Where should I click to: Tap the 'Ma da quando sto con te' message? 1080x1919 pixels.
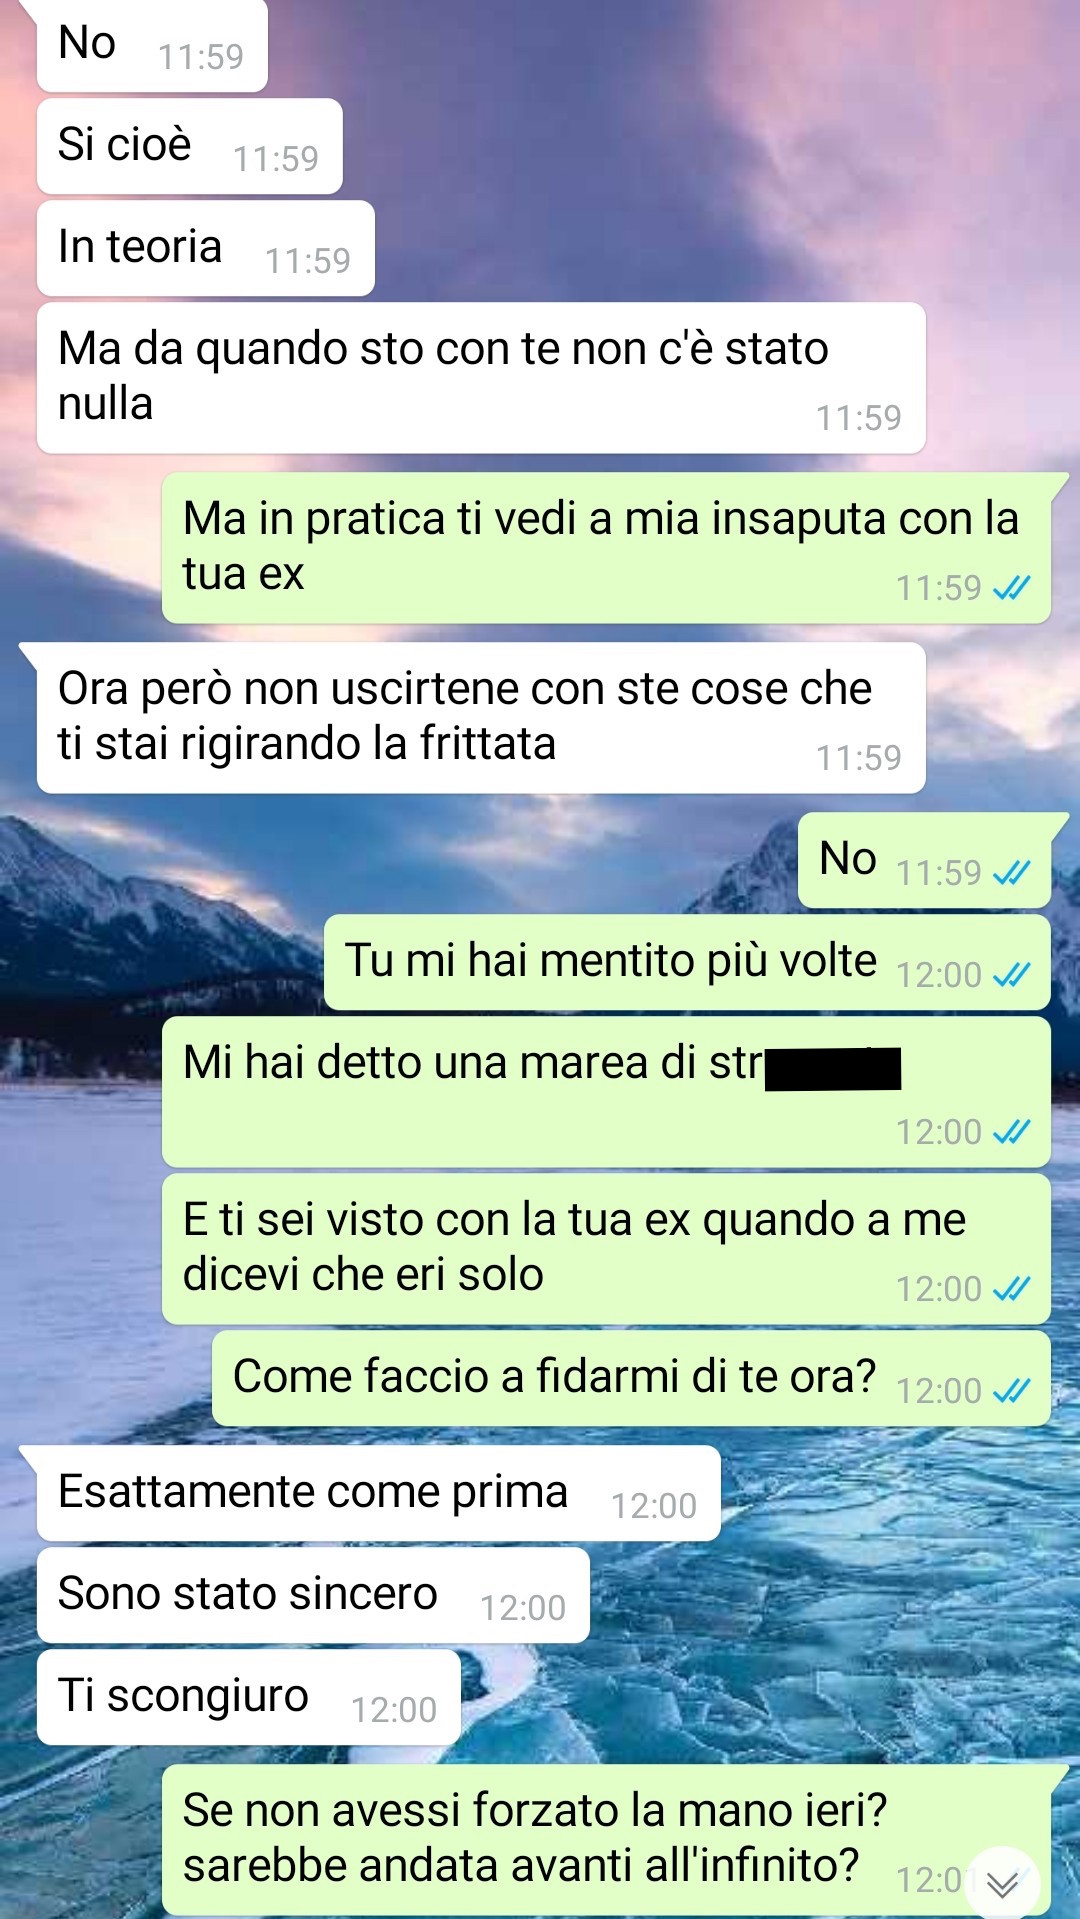pyautogui.click(x=481, y=378)
